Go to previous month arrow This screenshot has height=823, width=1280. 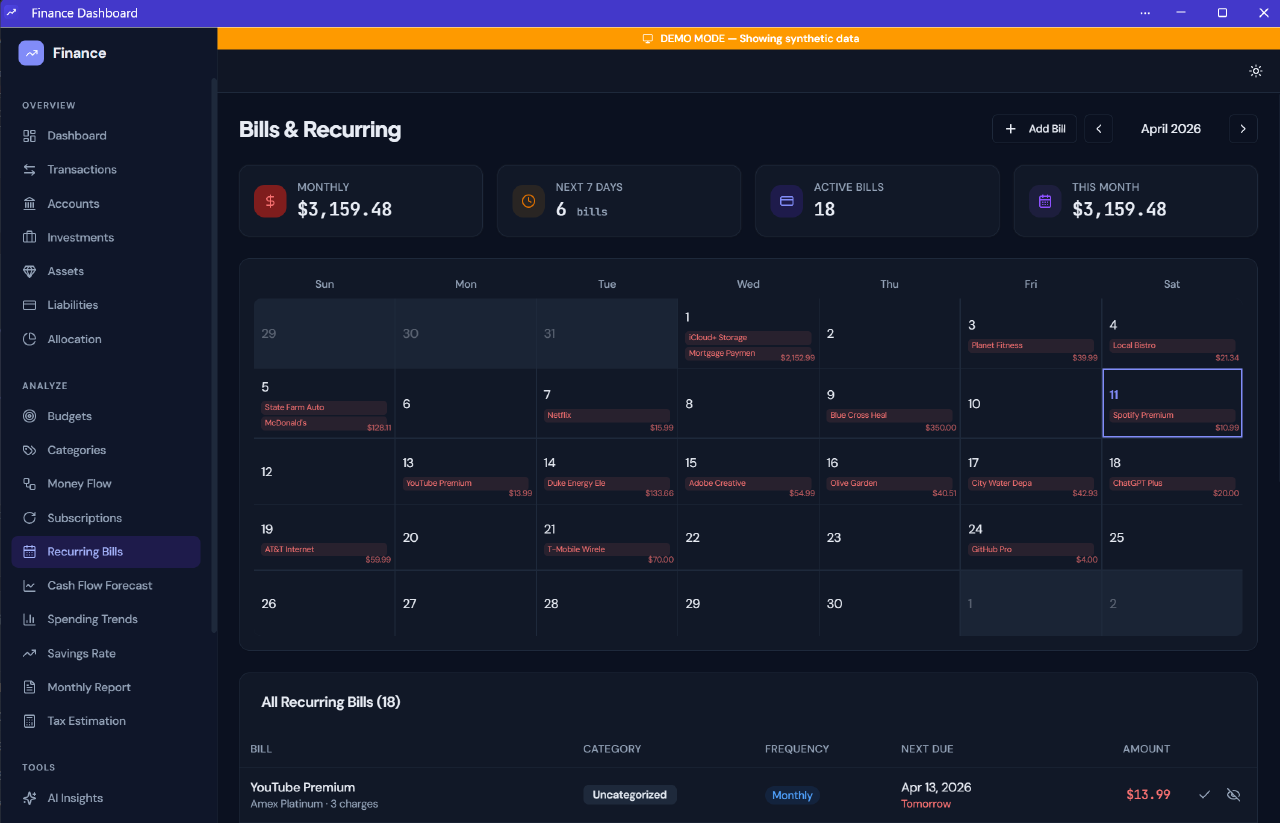(x=1098, y=129)
